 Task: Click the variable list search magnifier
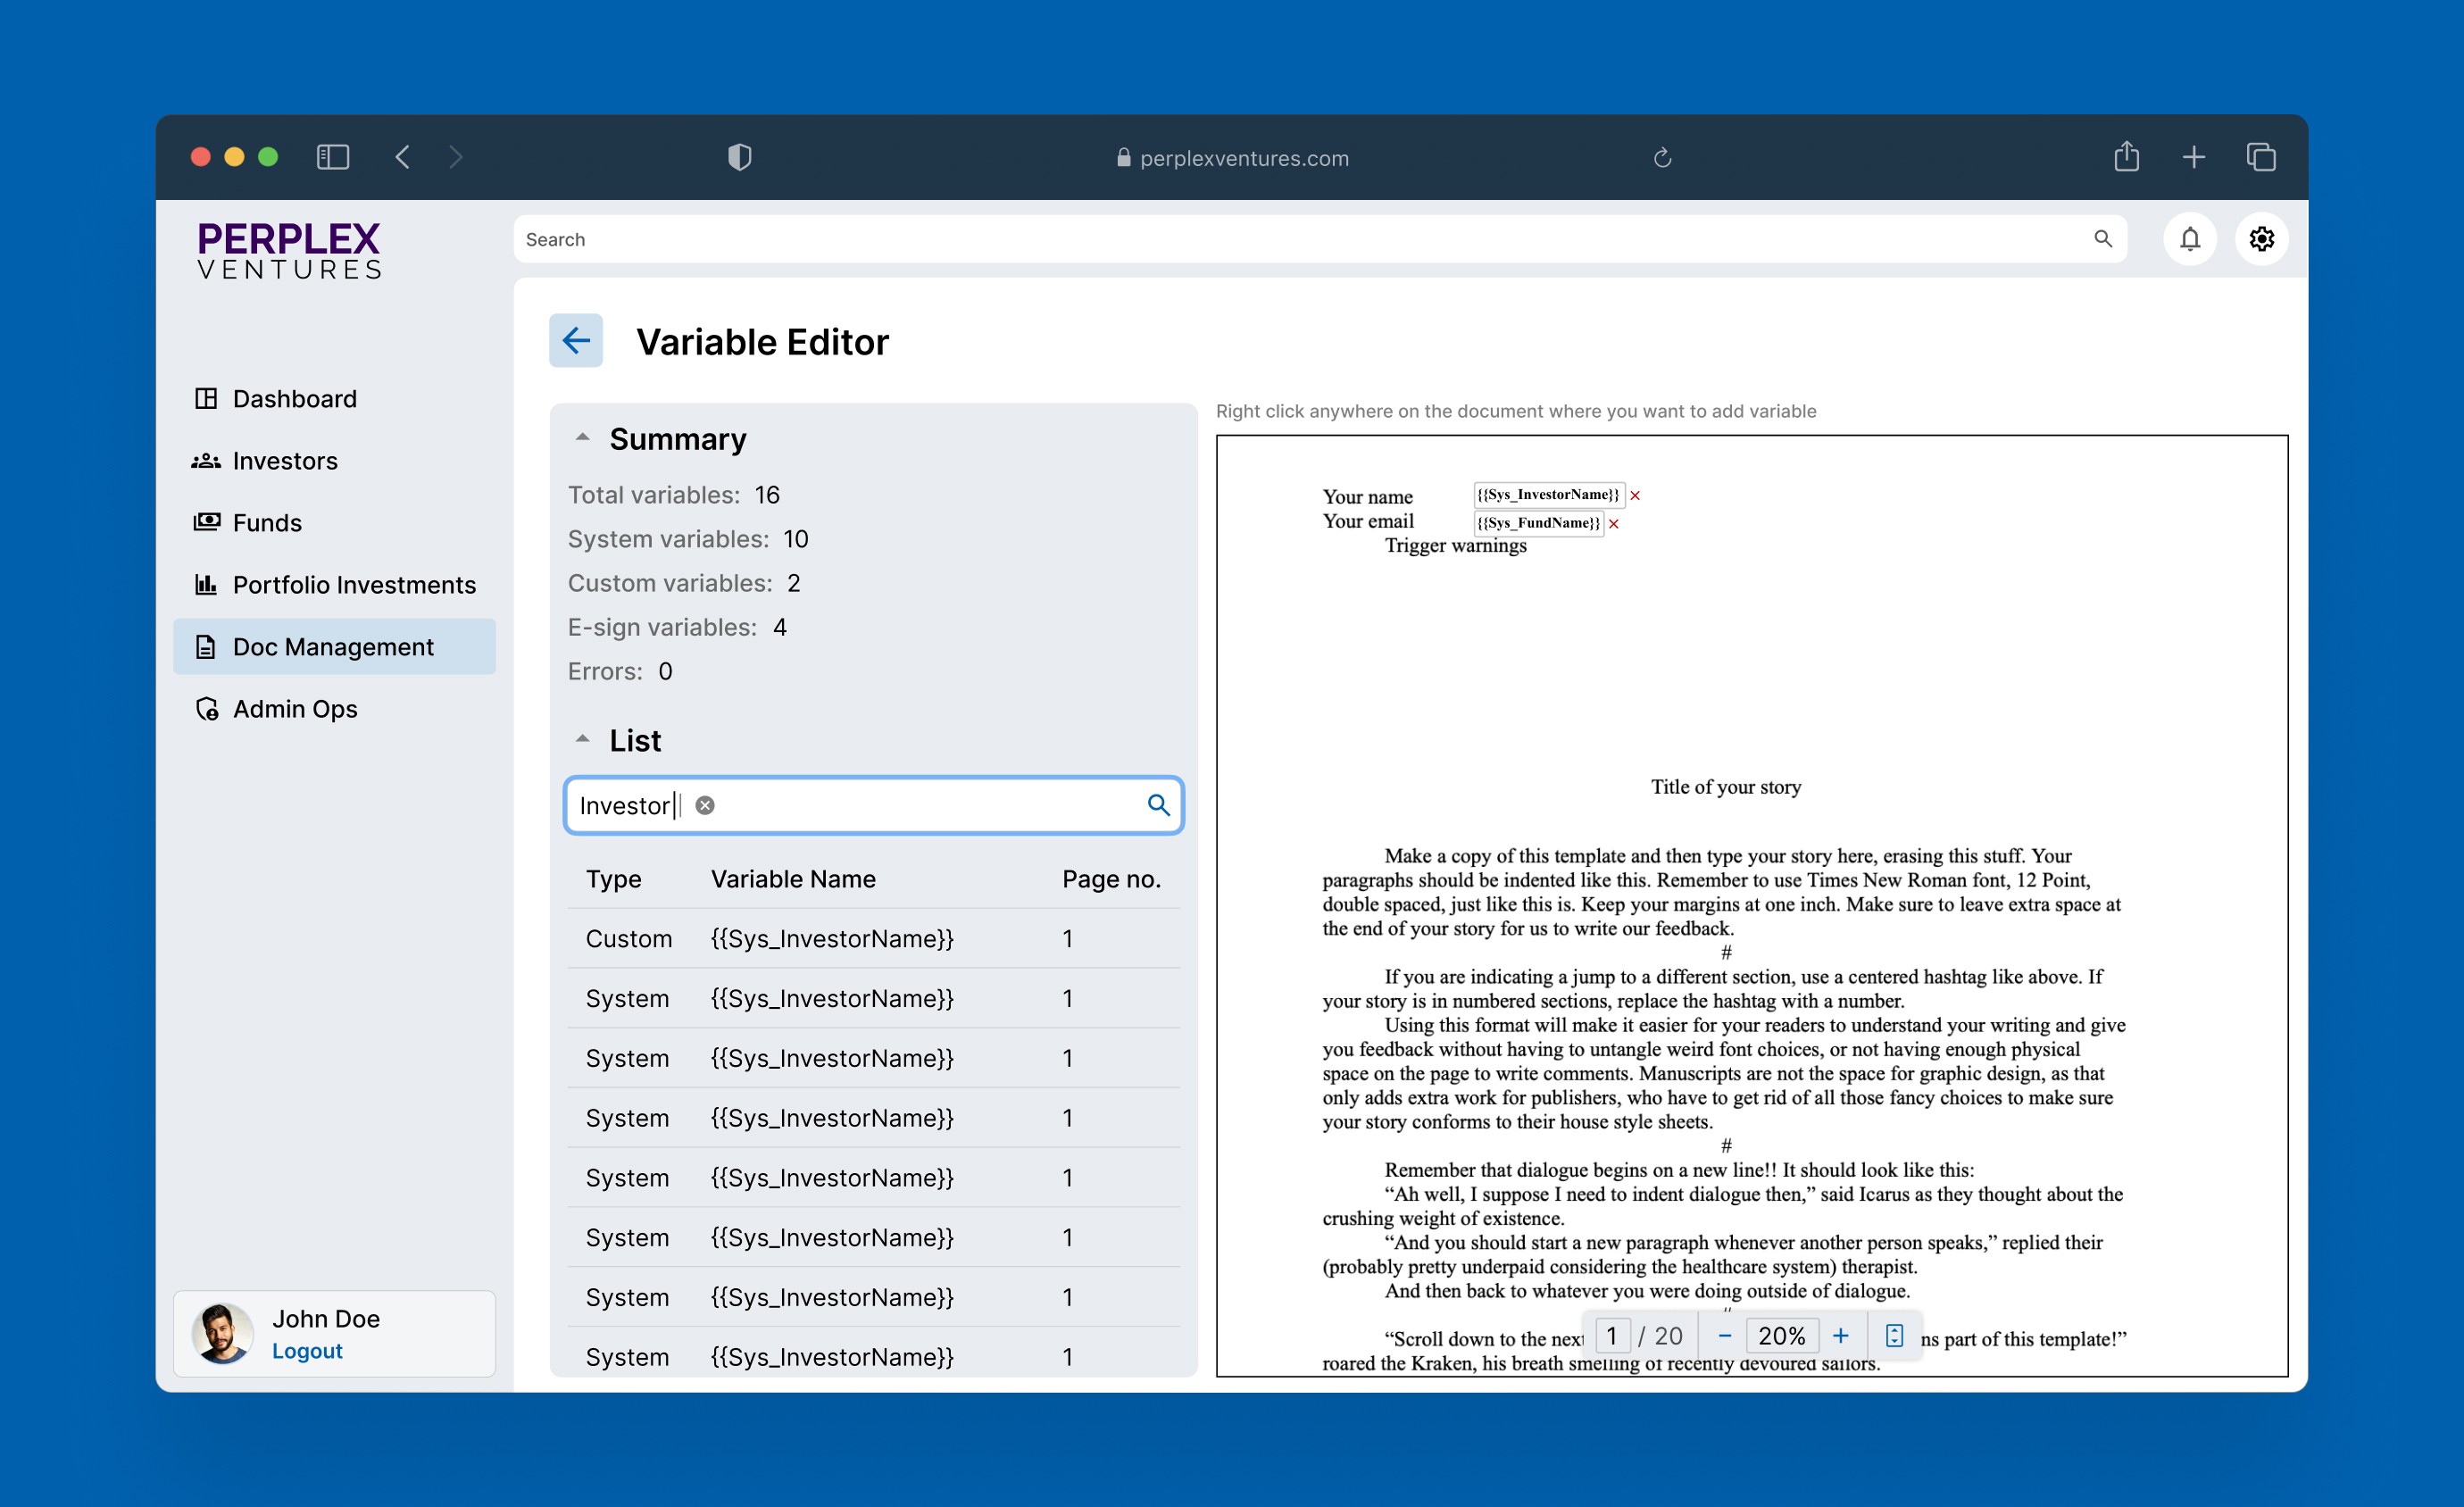[1158, 805]
